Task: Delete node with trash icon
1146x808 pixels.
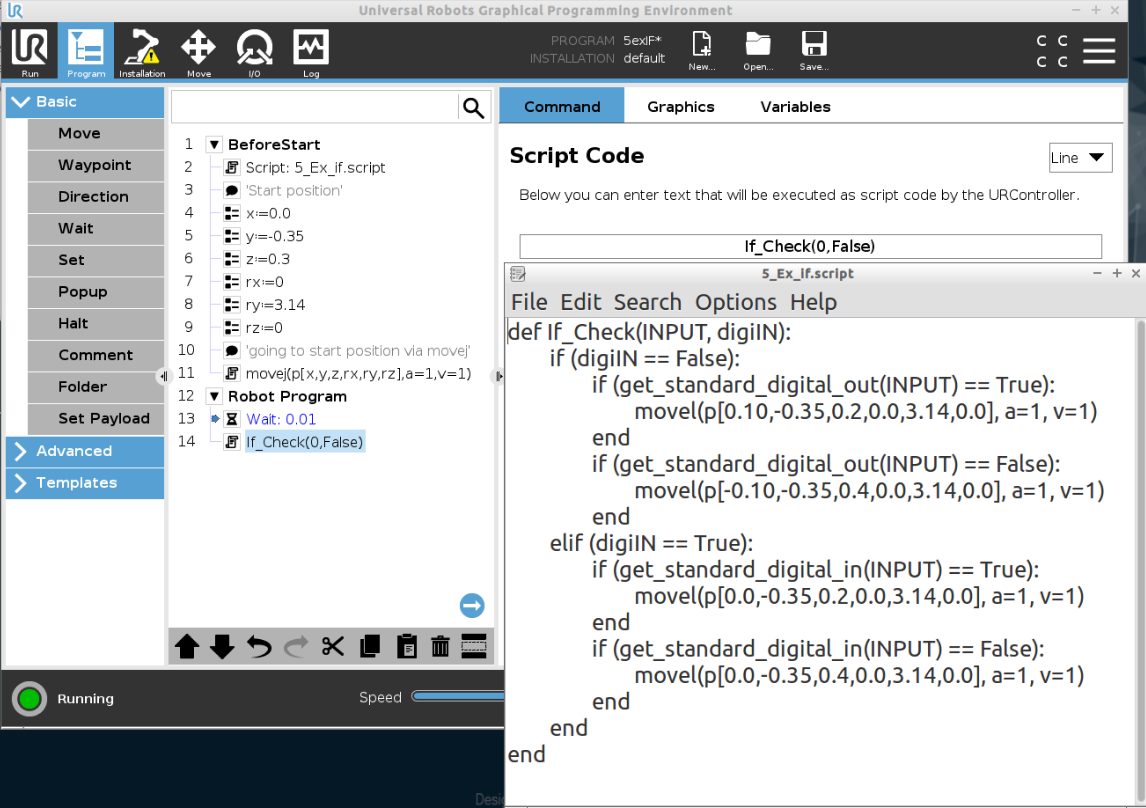Action: click(440, 647)
